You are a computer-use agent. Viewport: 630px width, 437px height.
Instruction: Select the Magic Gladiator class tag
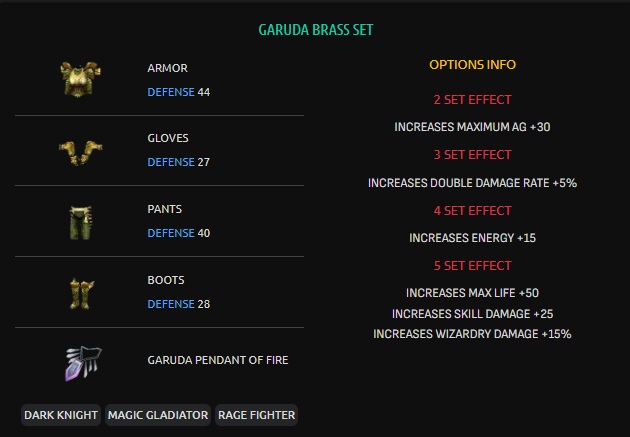157,414
